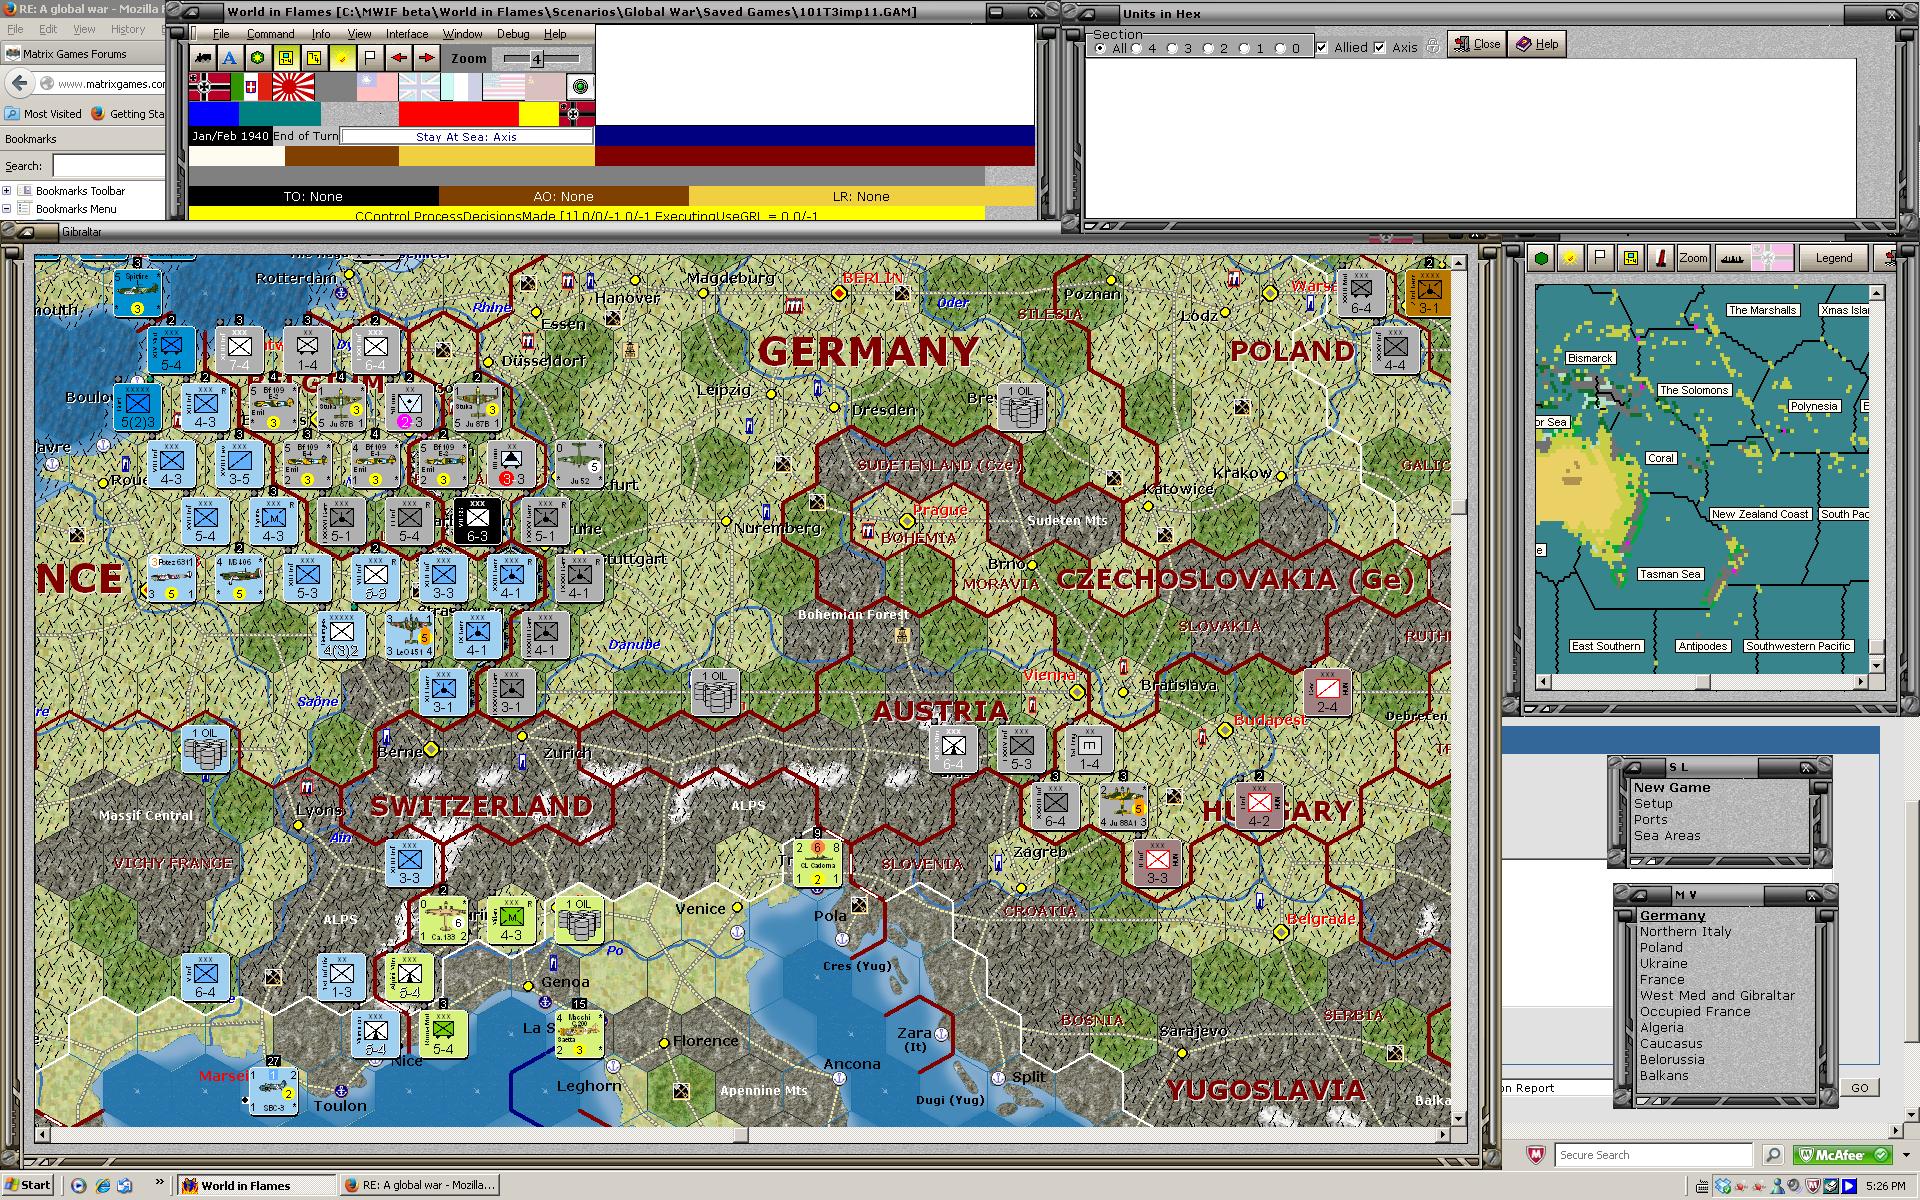Click the Legend button

click(1834, 258)
